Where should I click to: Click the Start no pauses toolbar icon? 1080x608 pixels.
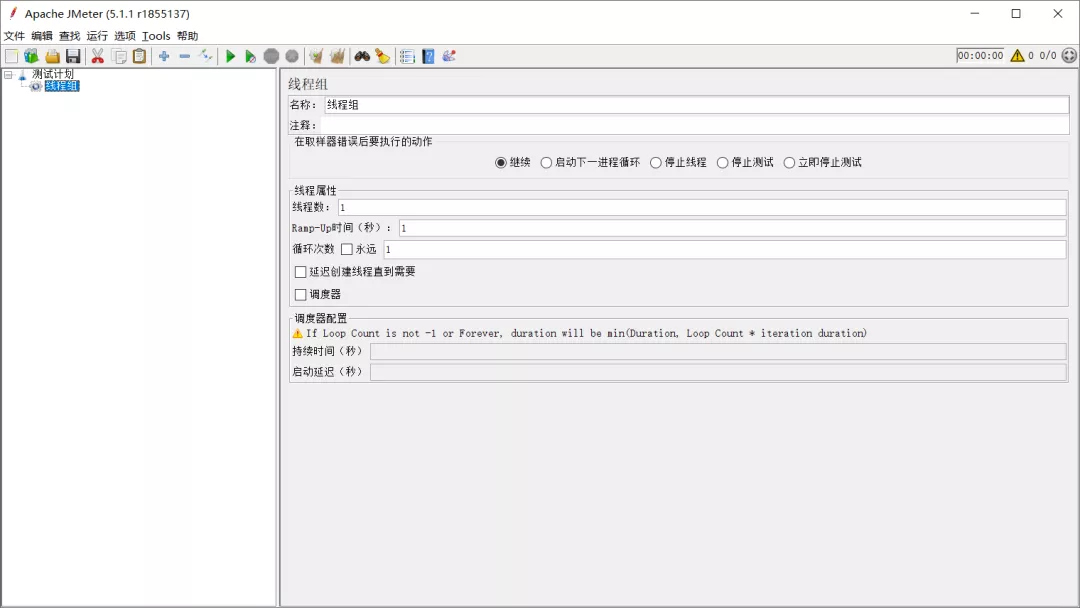click(x=251, y=55)
